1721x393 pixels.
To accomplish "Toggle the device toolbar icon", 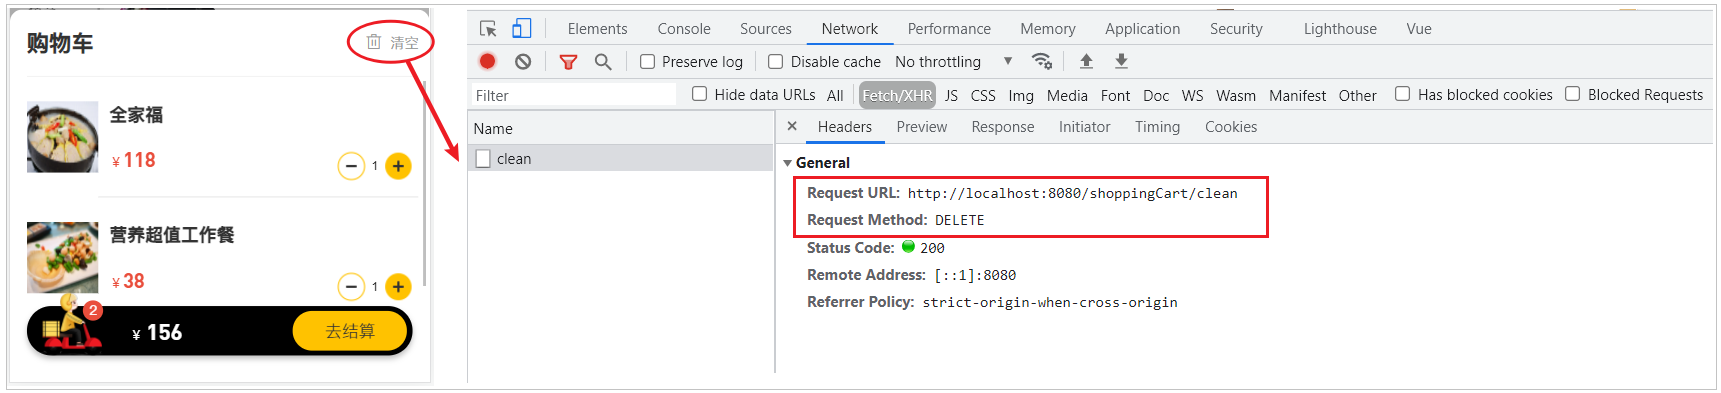I will coord(522,28).
